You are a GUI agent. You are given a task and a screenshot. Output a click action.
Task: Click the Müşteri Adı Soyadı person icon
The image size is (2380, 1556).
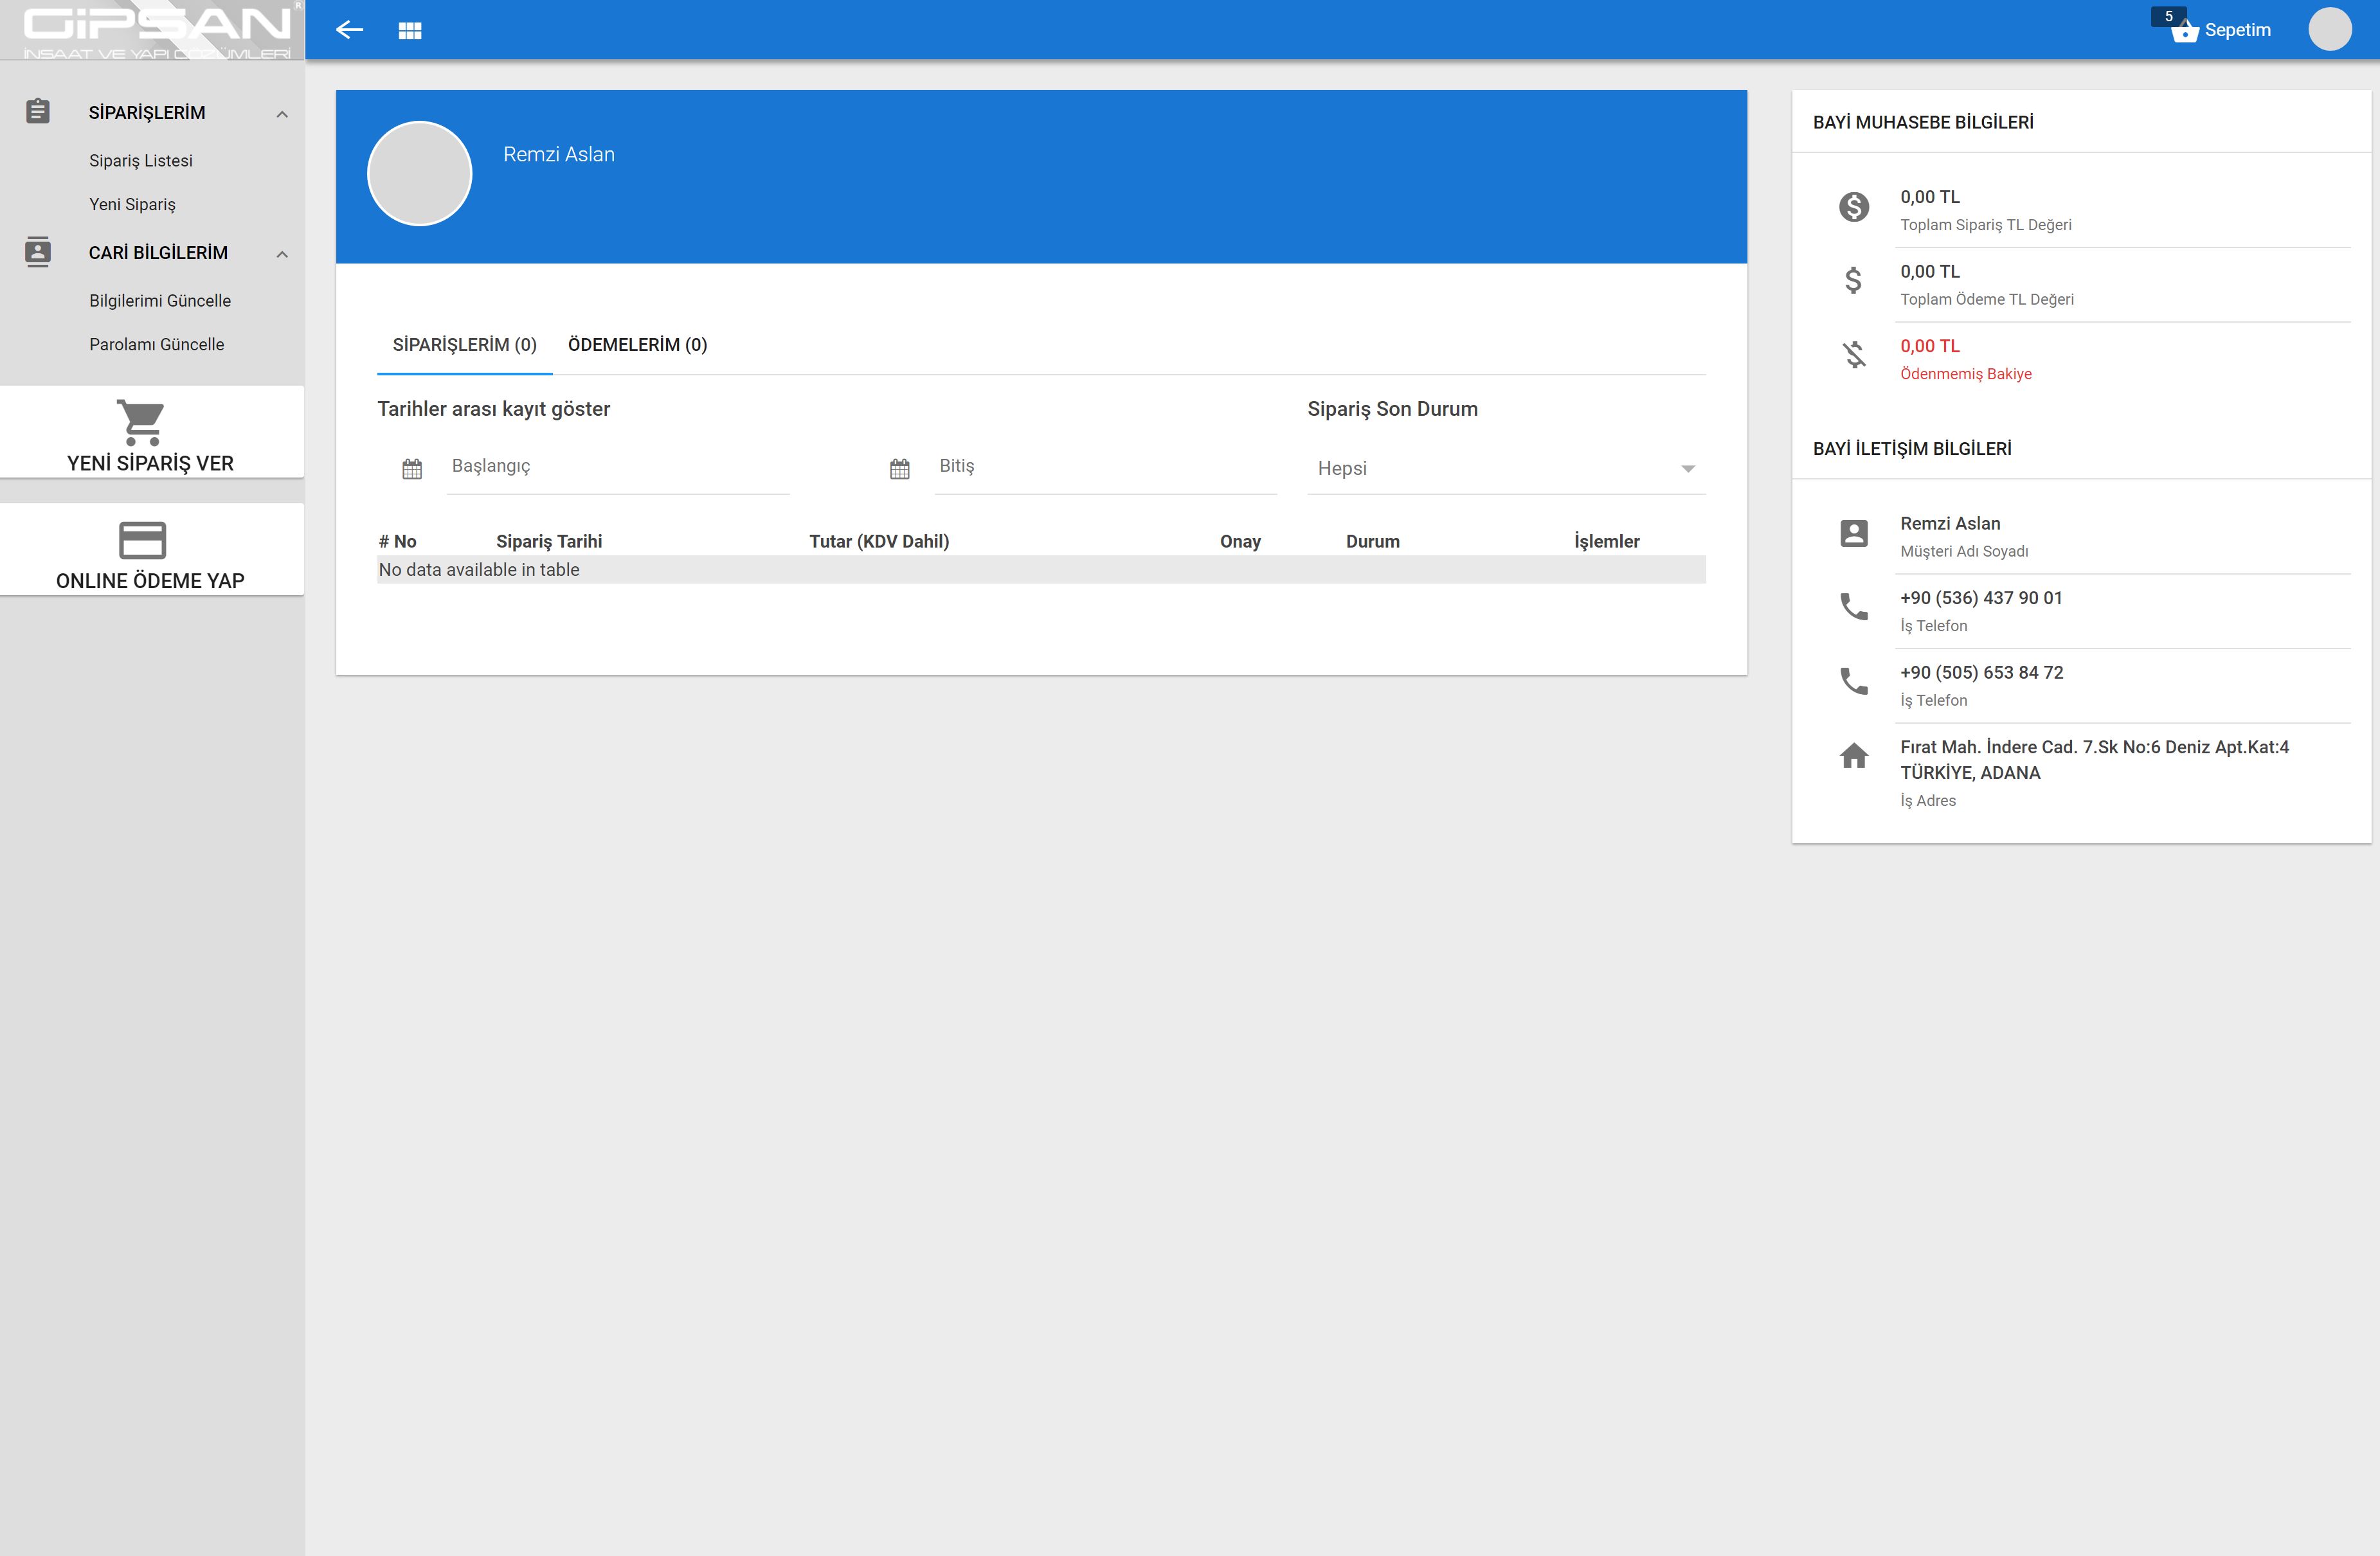(x=1854, y=533)
